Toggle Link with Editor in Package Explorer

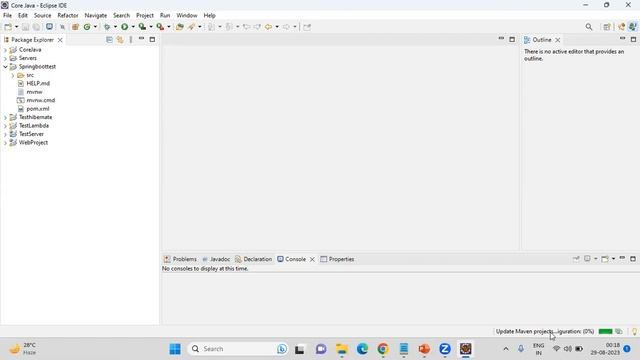tap(120, 40)
